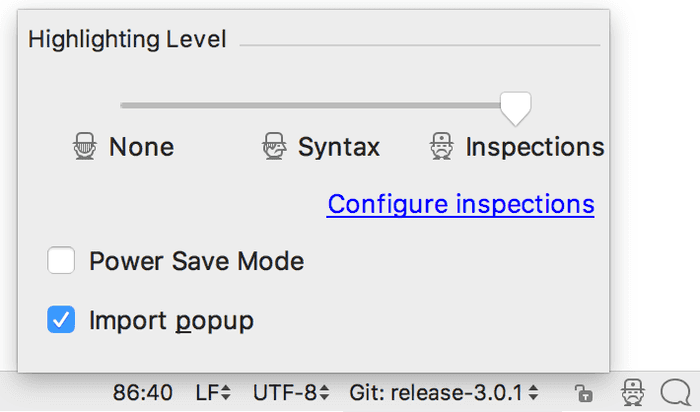Click the Power Save Mode label

pos(196,262)
